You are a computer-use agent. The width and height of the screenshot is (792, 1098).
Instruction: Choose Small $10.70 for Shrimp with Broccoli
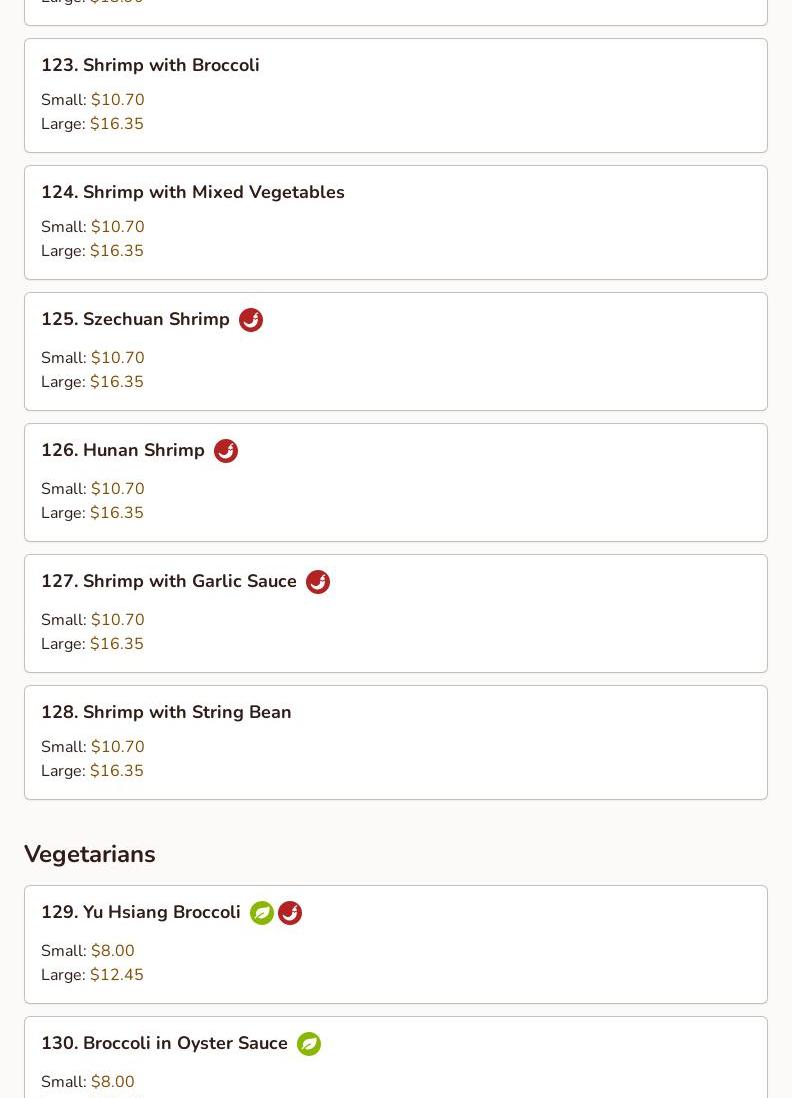click(x=92, y=99)
